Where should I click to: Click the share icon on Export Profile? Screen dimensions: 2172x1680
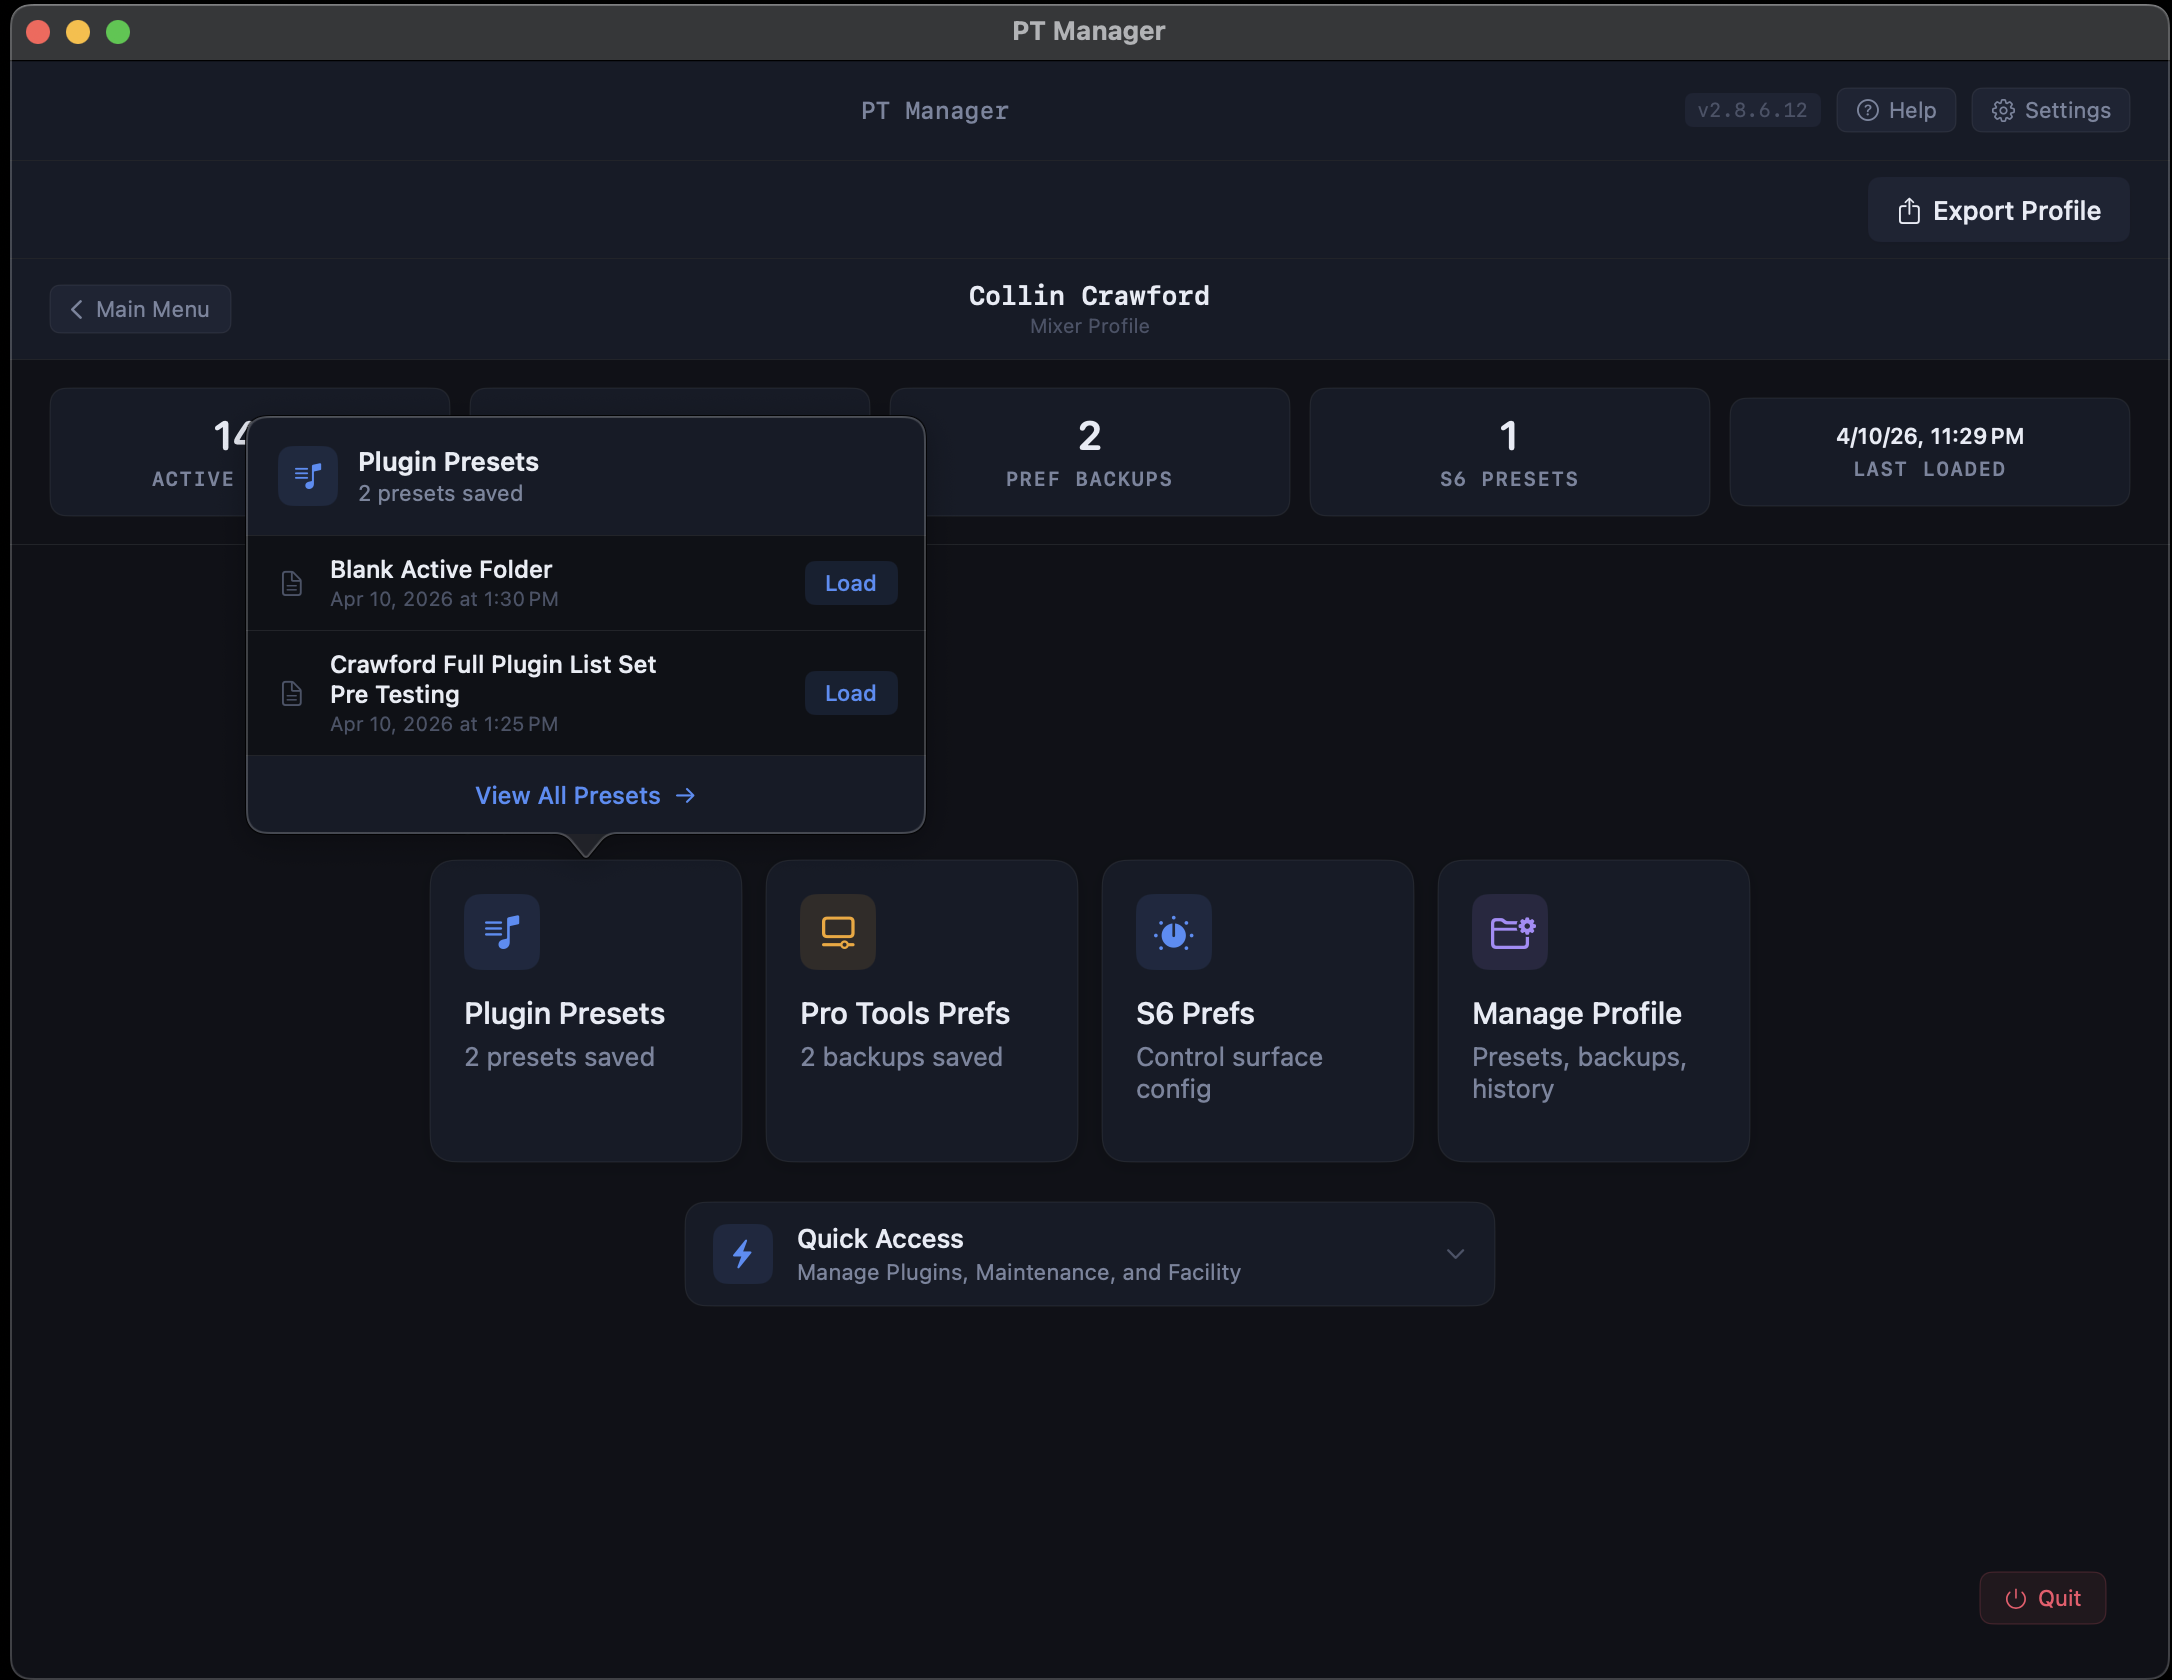pyautogui.click(x=1909, y=210)
